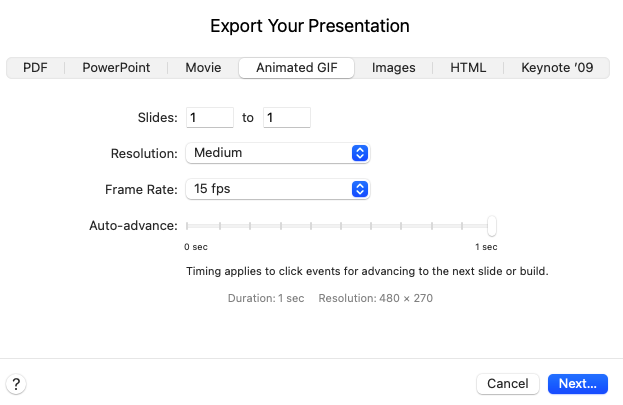Choose the Images export tab
The image size is (623, 405).
click(393, 68)
